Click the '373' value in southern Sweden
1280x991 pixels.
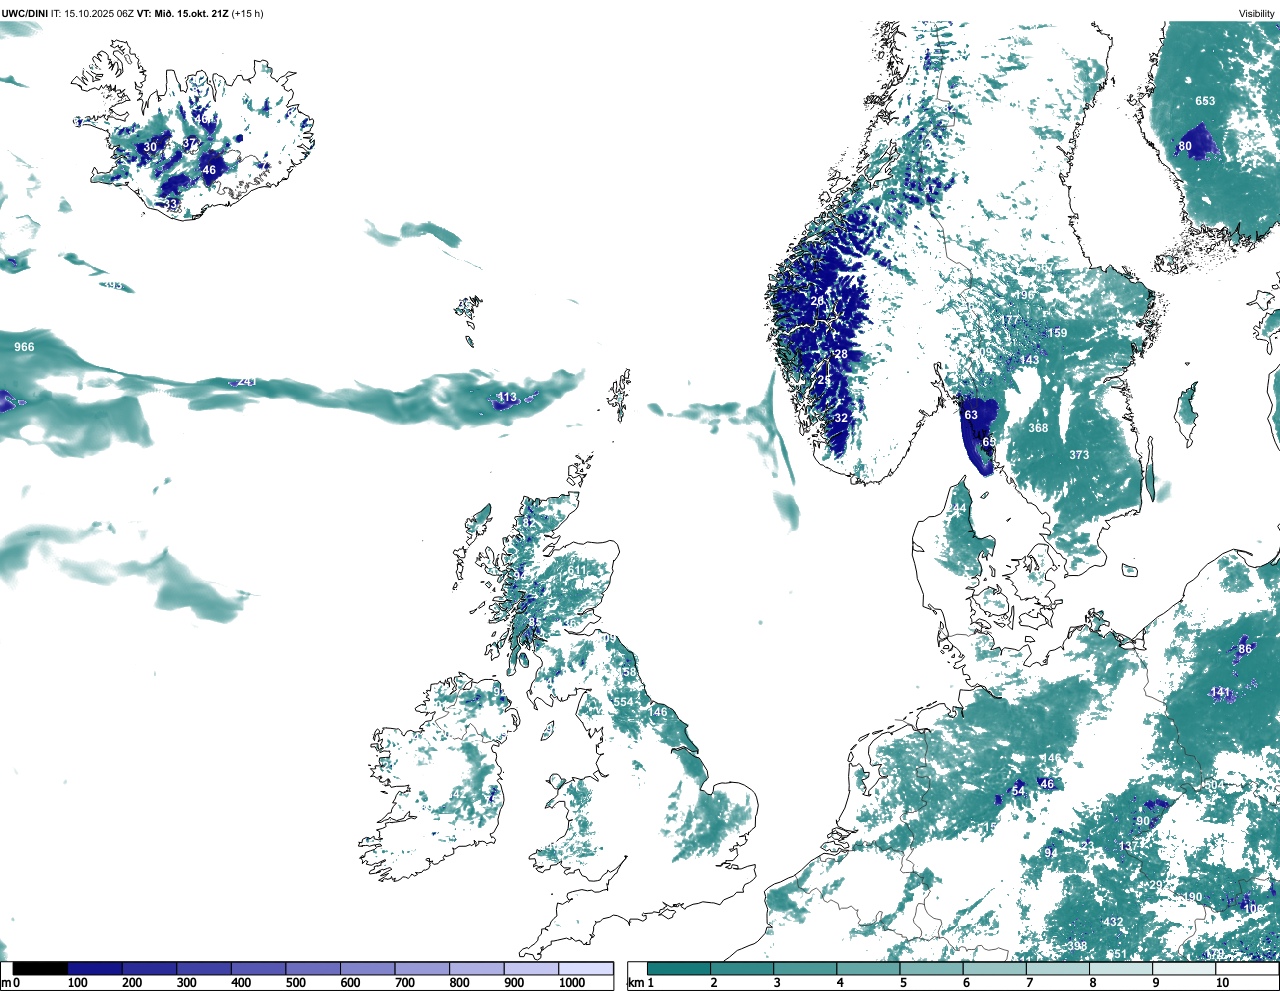coord(1079,455)
